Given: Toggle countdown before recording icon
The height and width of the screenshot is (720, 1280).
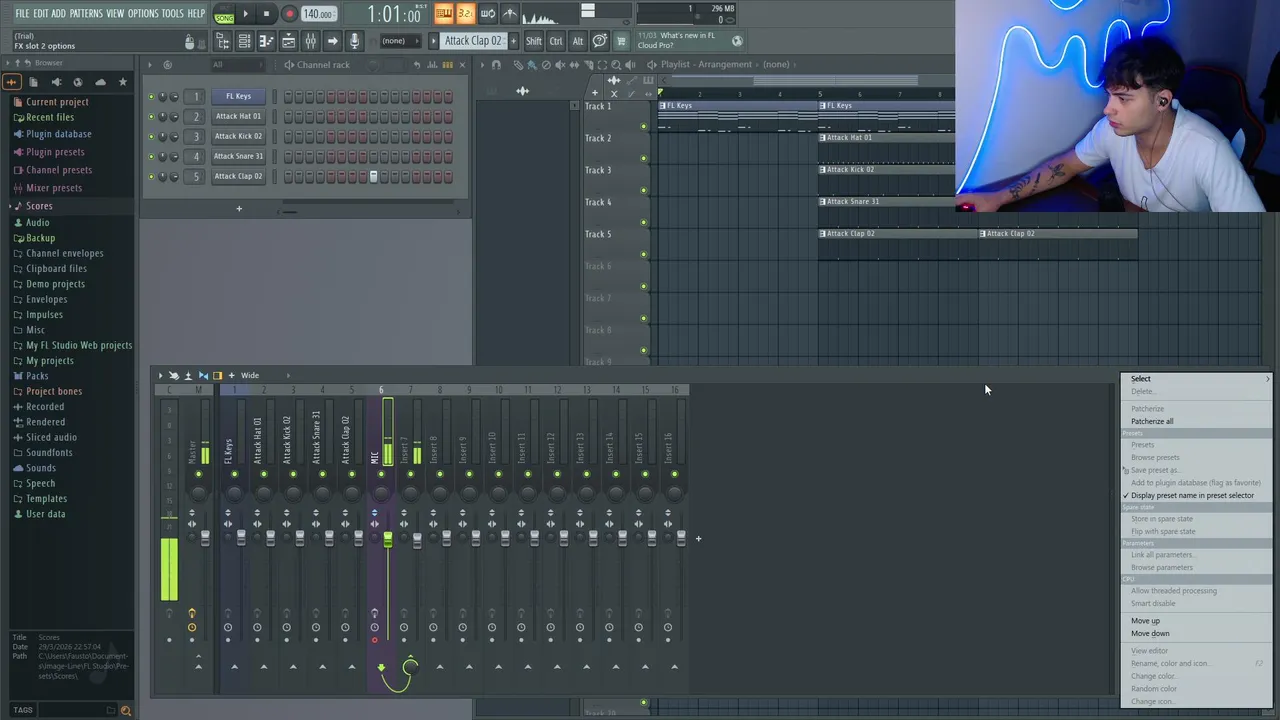Looking at the screenshot, I should tap(465, 14).
